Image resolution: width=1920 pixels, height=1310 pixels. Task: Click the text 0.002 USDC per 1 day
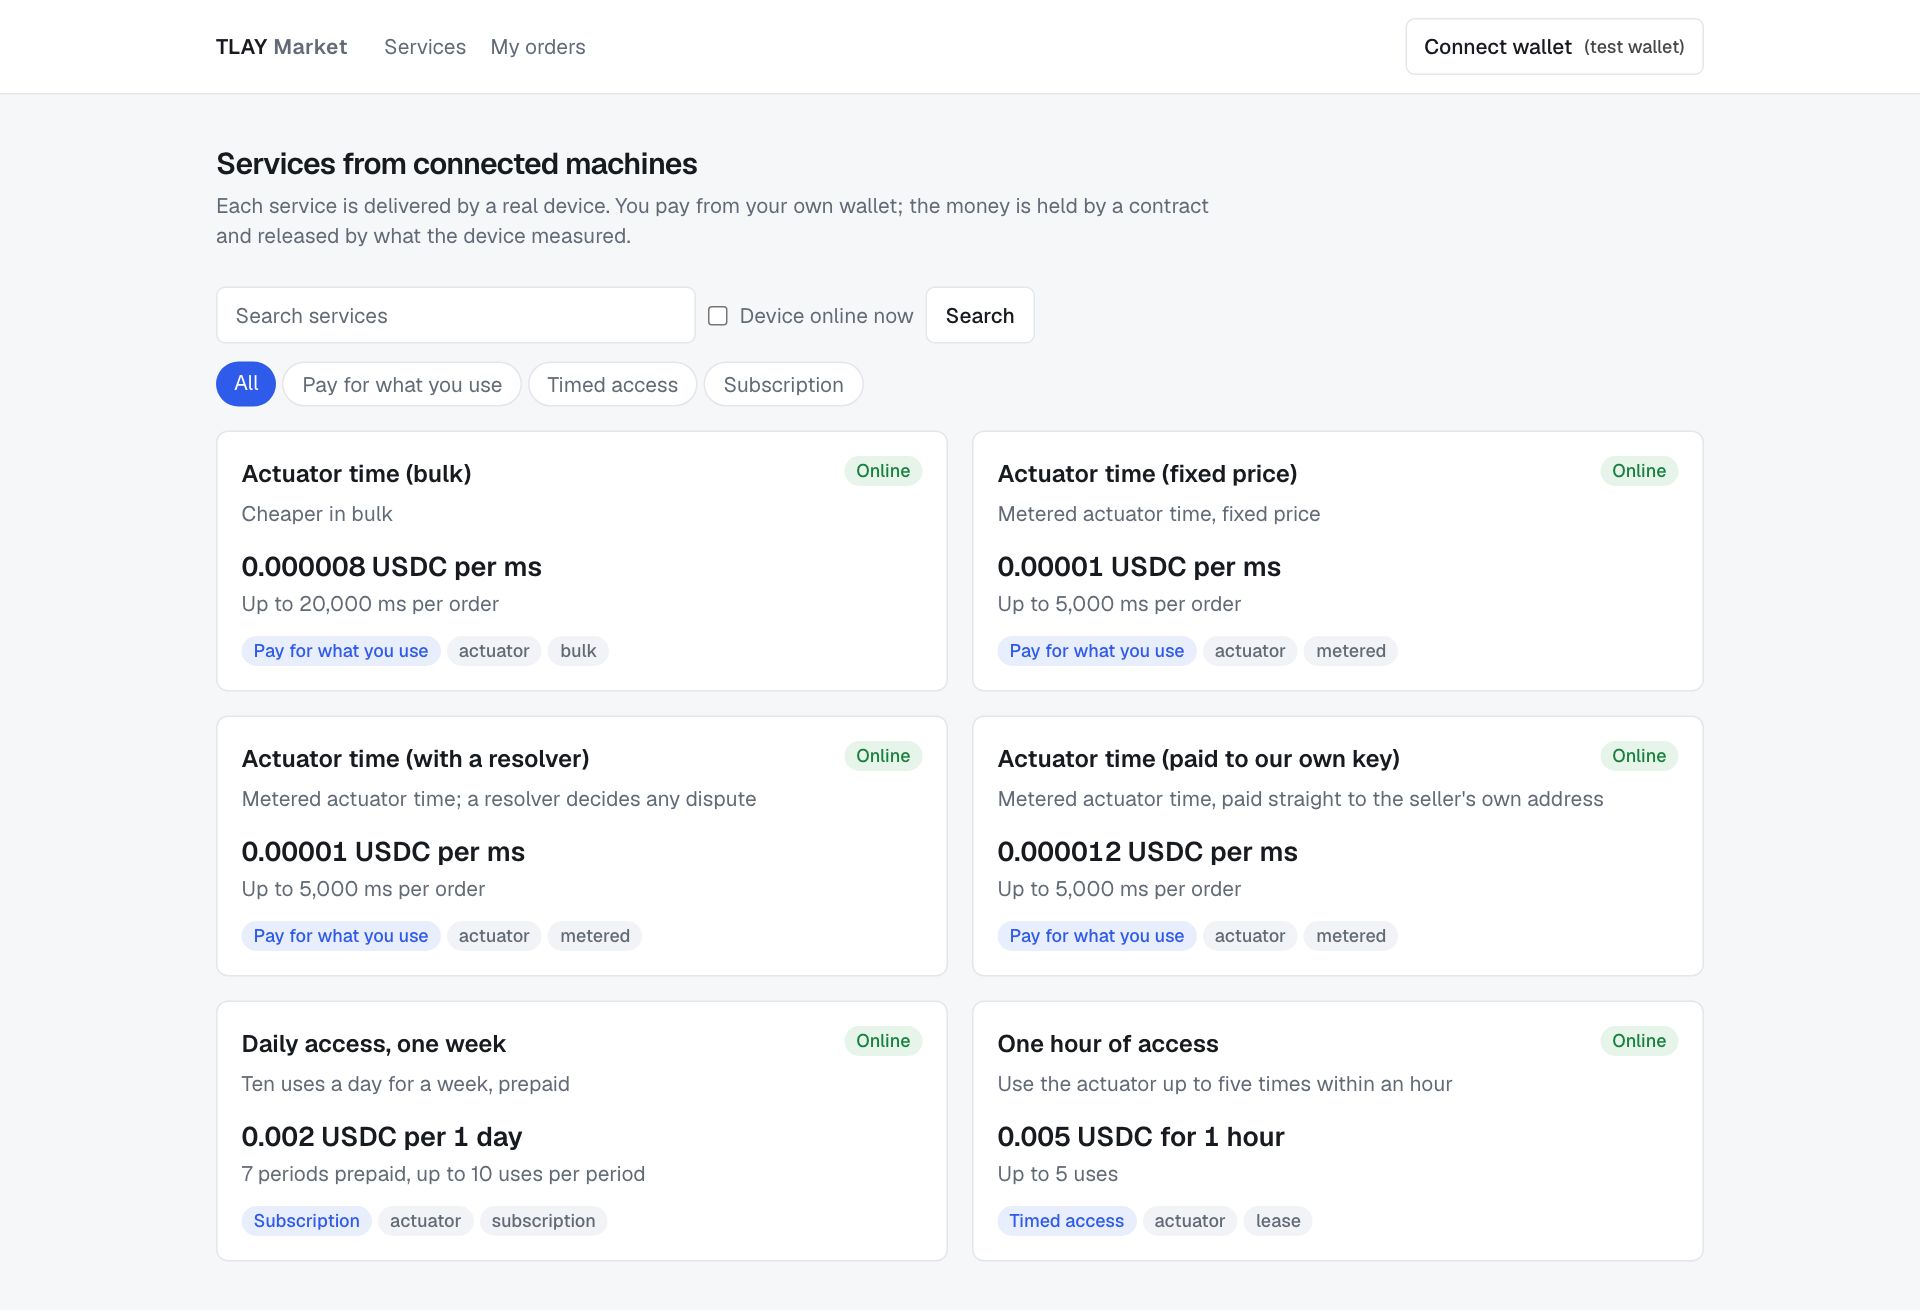point(382,1137)
